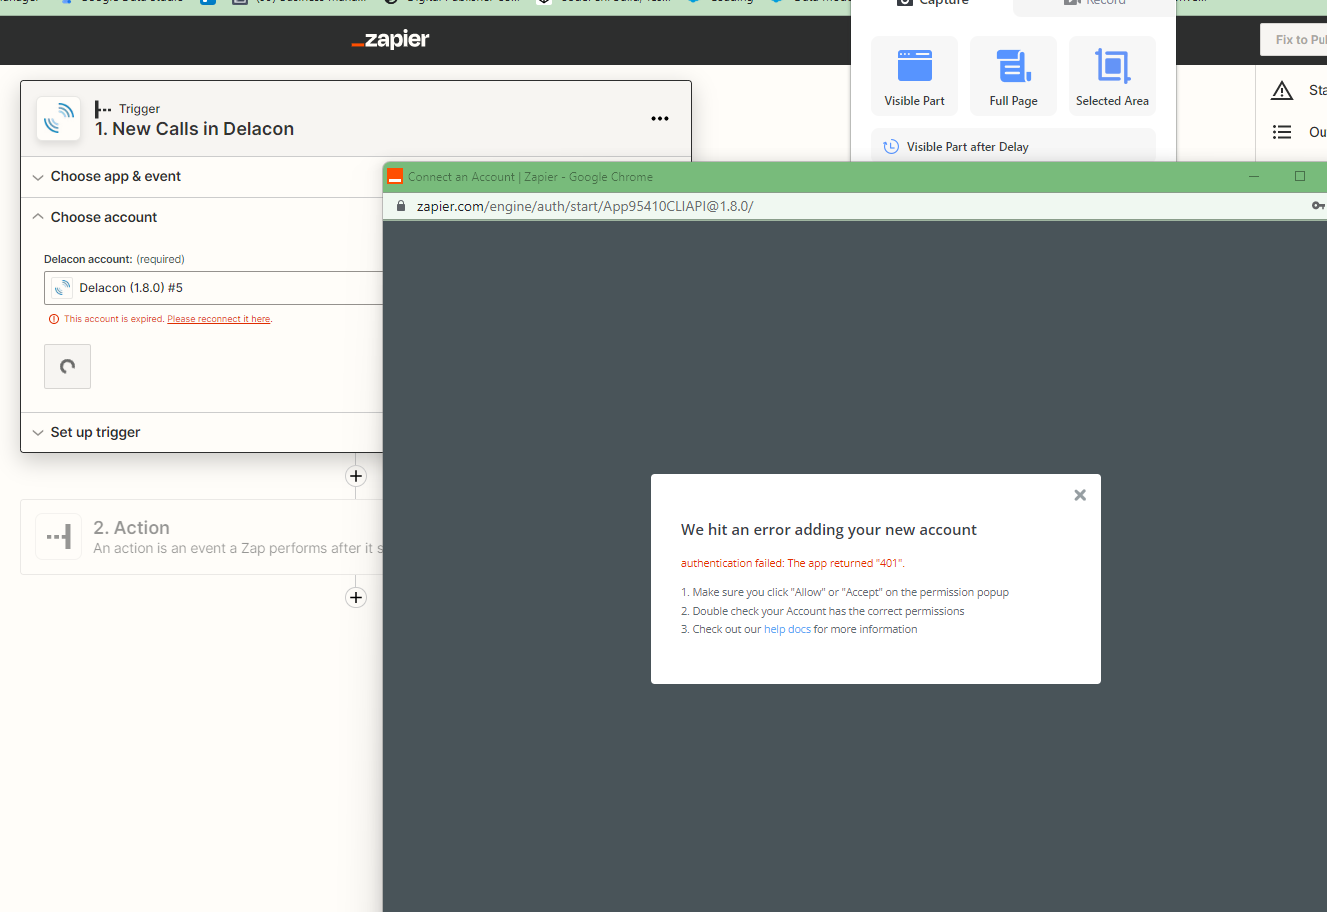Open the Delacon account dropdown

pos(214,288)
